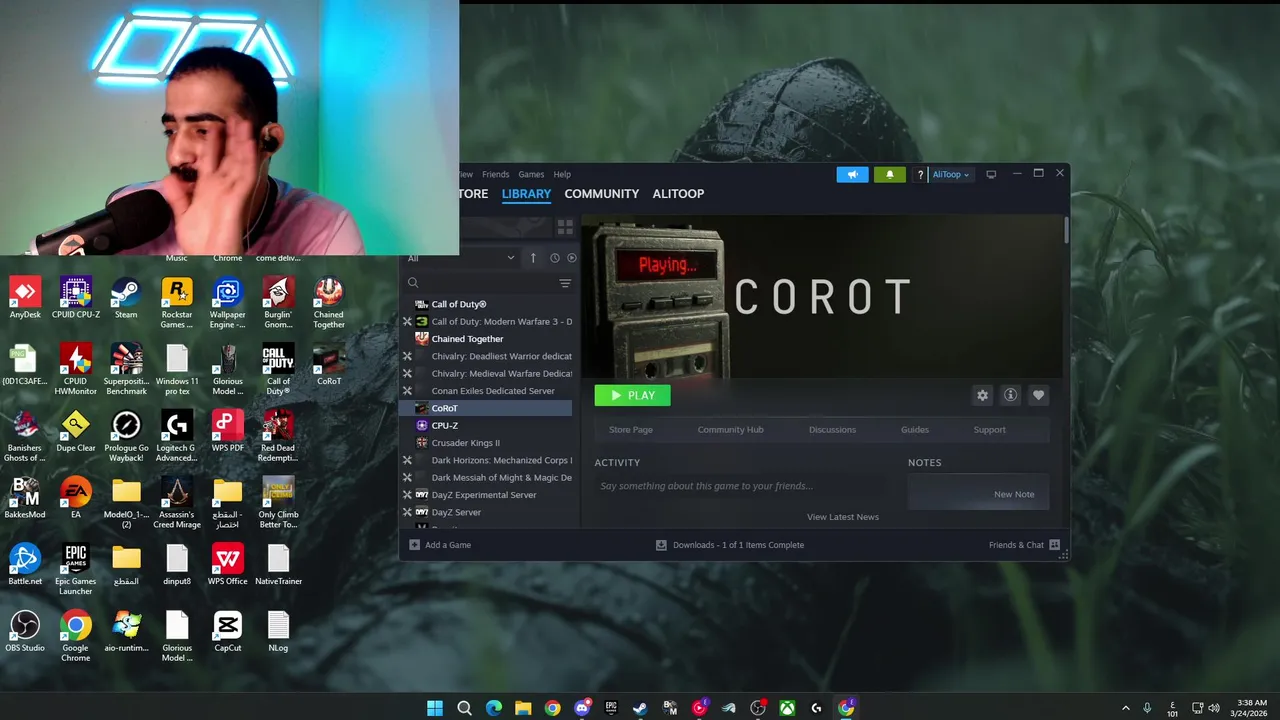Open the Friends menu in Steam
Image resolution: width=1280 pixels, height=720 pixels.
pyautogui.click(x=495, y=174)
